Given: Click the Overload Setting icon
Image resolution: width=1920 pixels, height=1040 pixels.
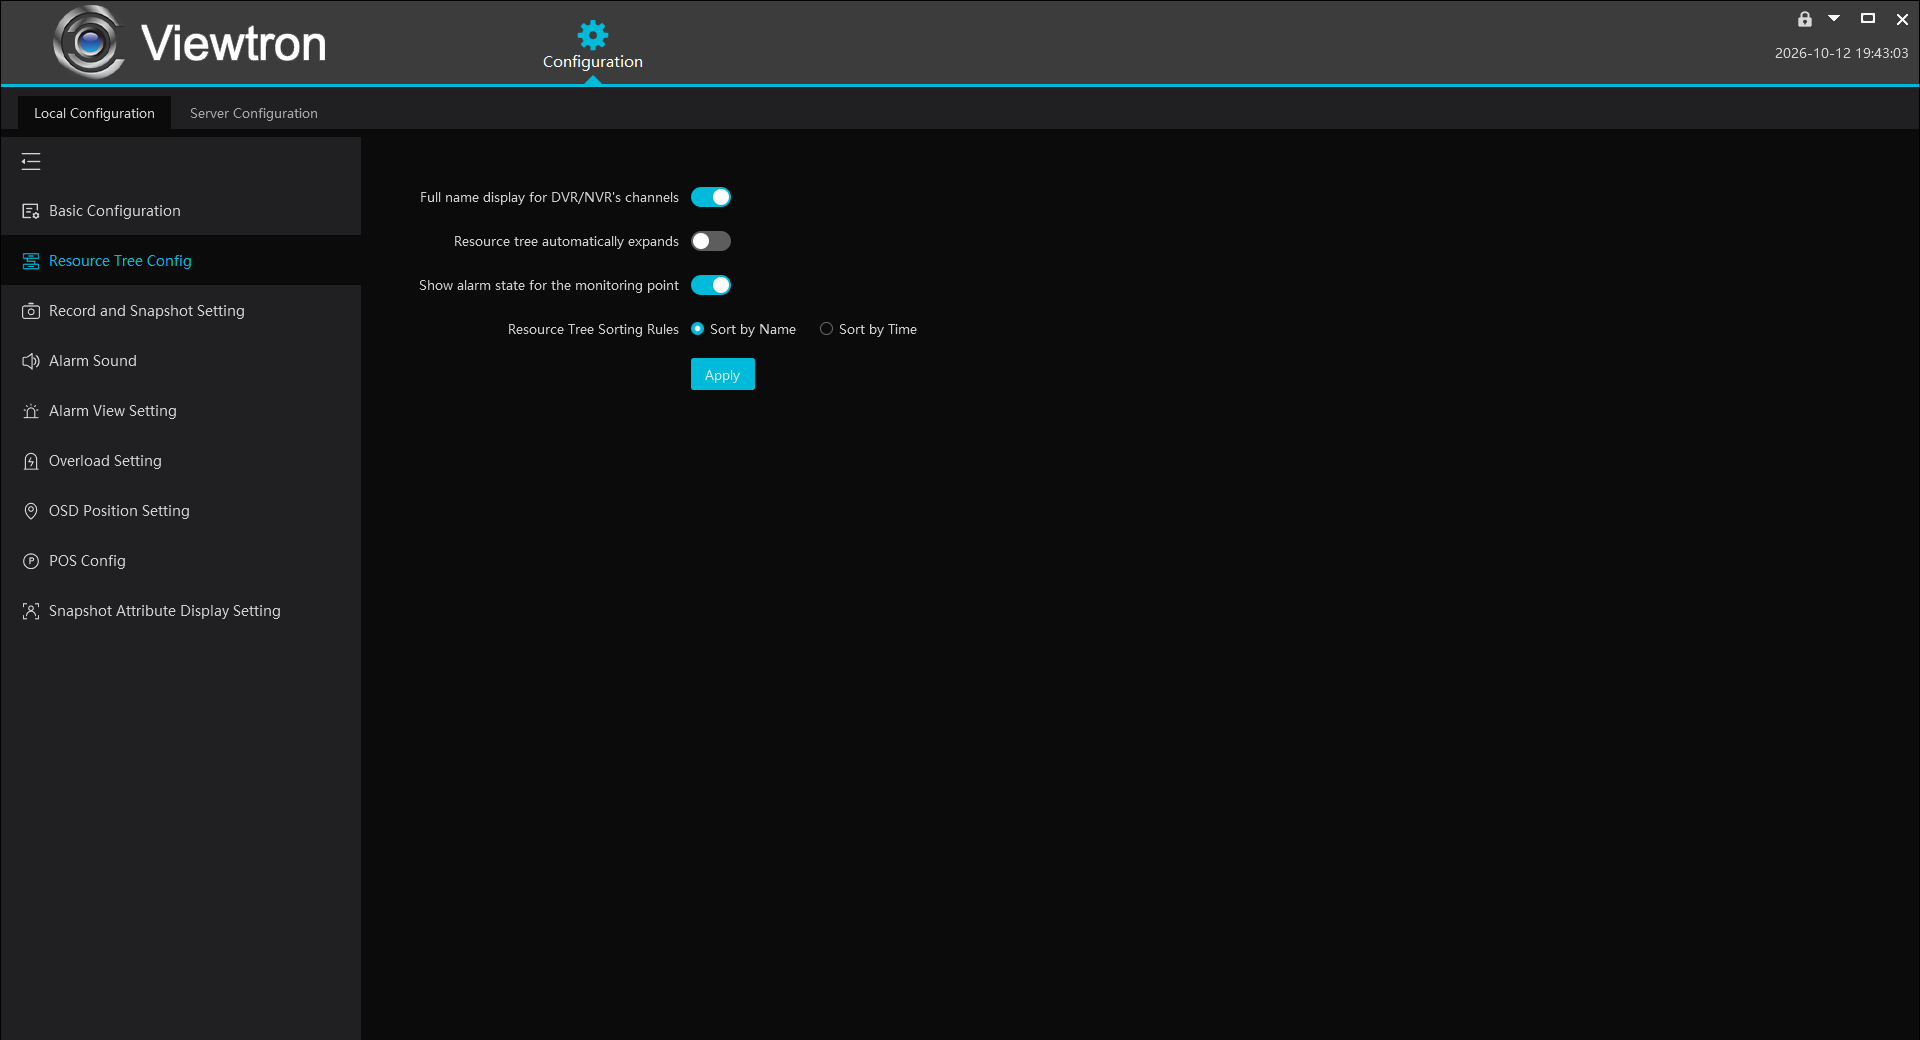Looking at the screenshot, I should pos(31,461).
